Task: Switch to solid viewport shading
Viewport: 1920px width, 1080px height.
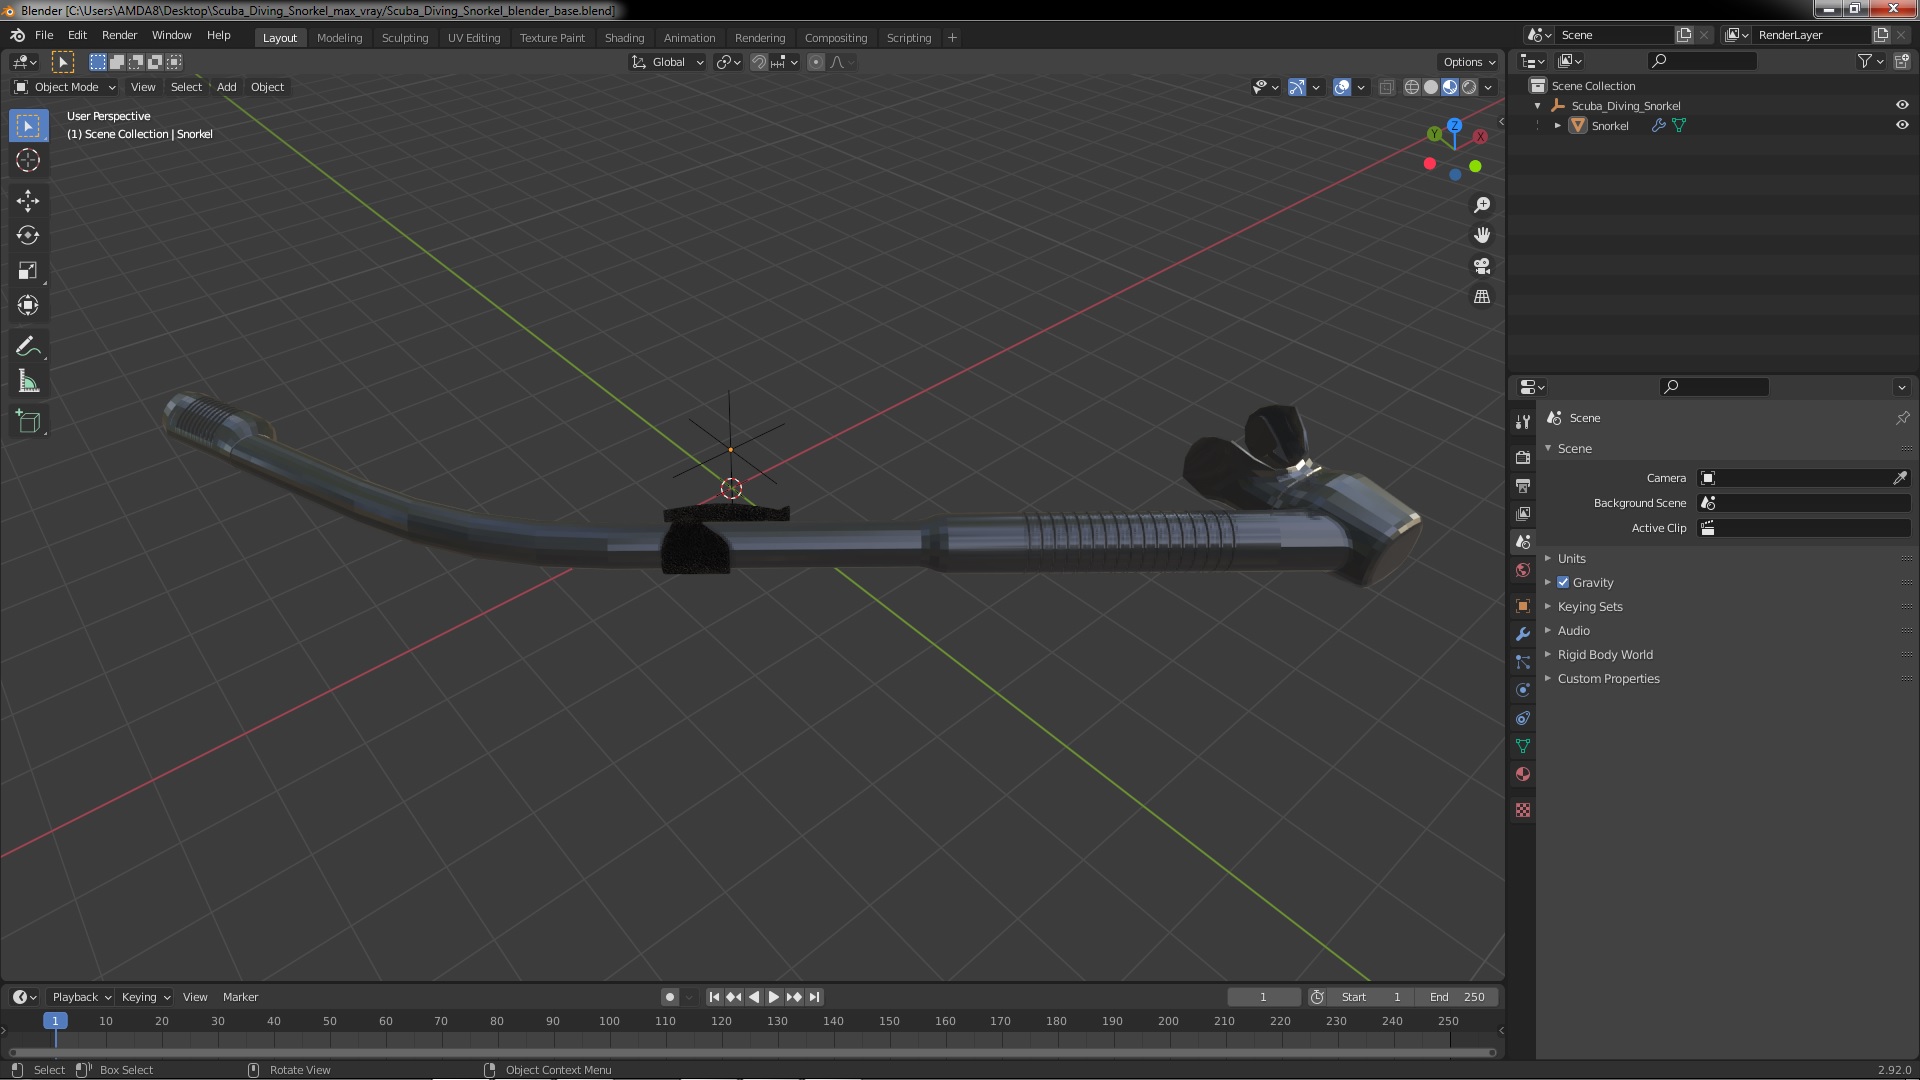Action: (x=1431, y=87)
